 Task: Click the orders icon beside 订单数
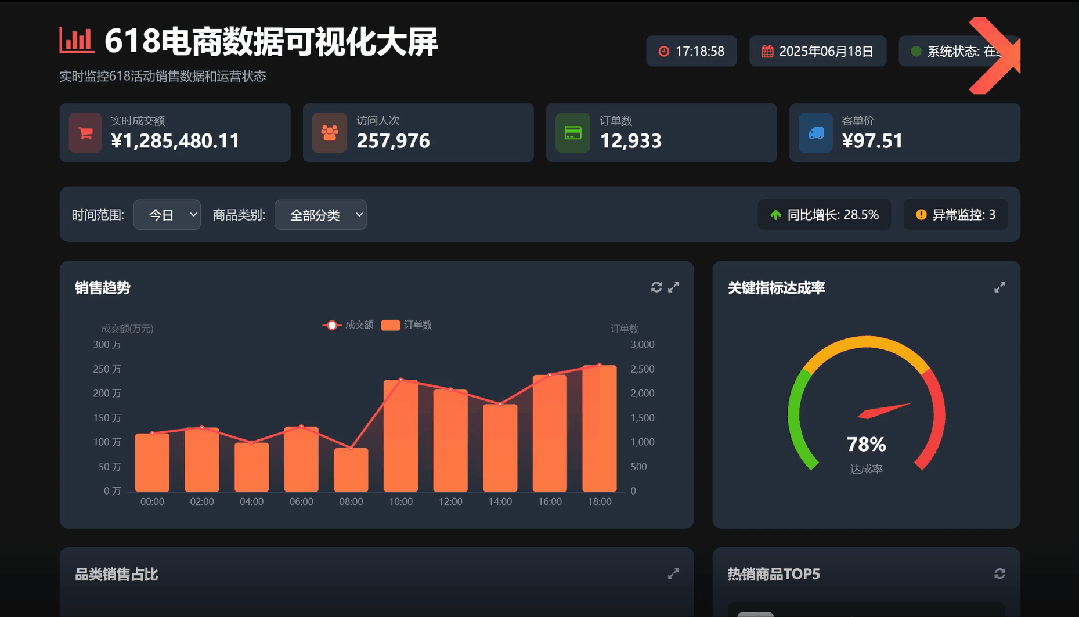tap(571, 132)
